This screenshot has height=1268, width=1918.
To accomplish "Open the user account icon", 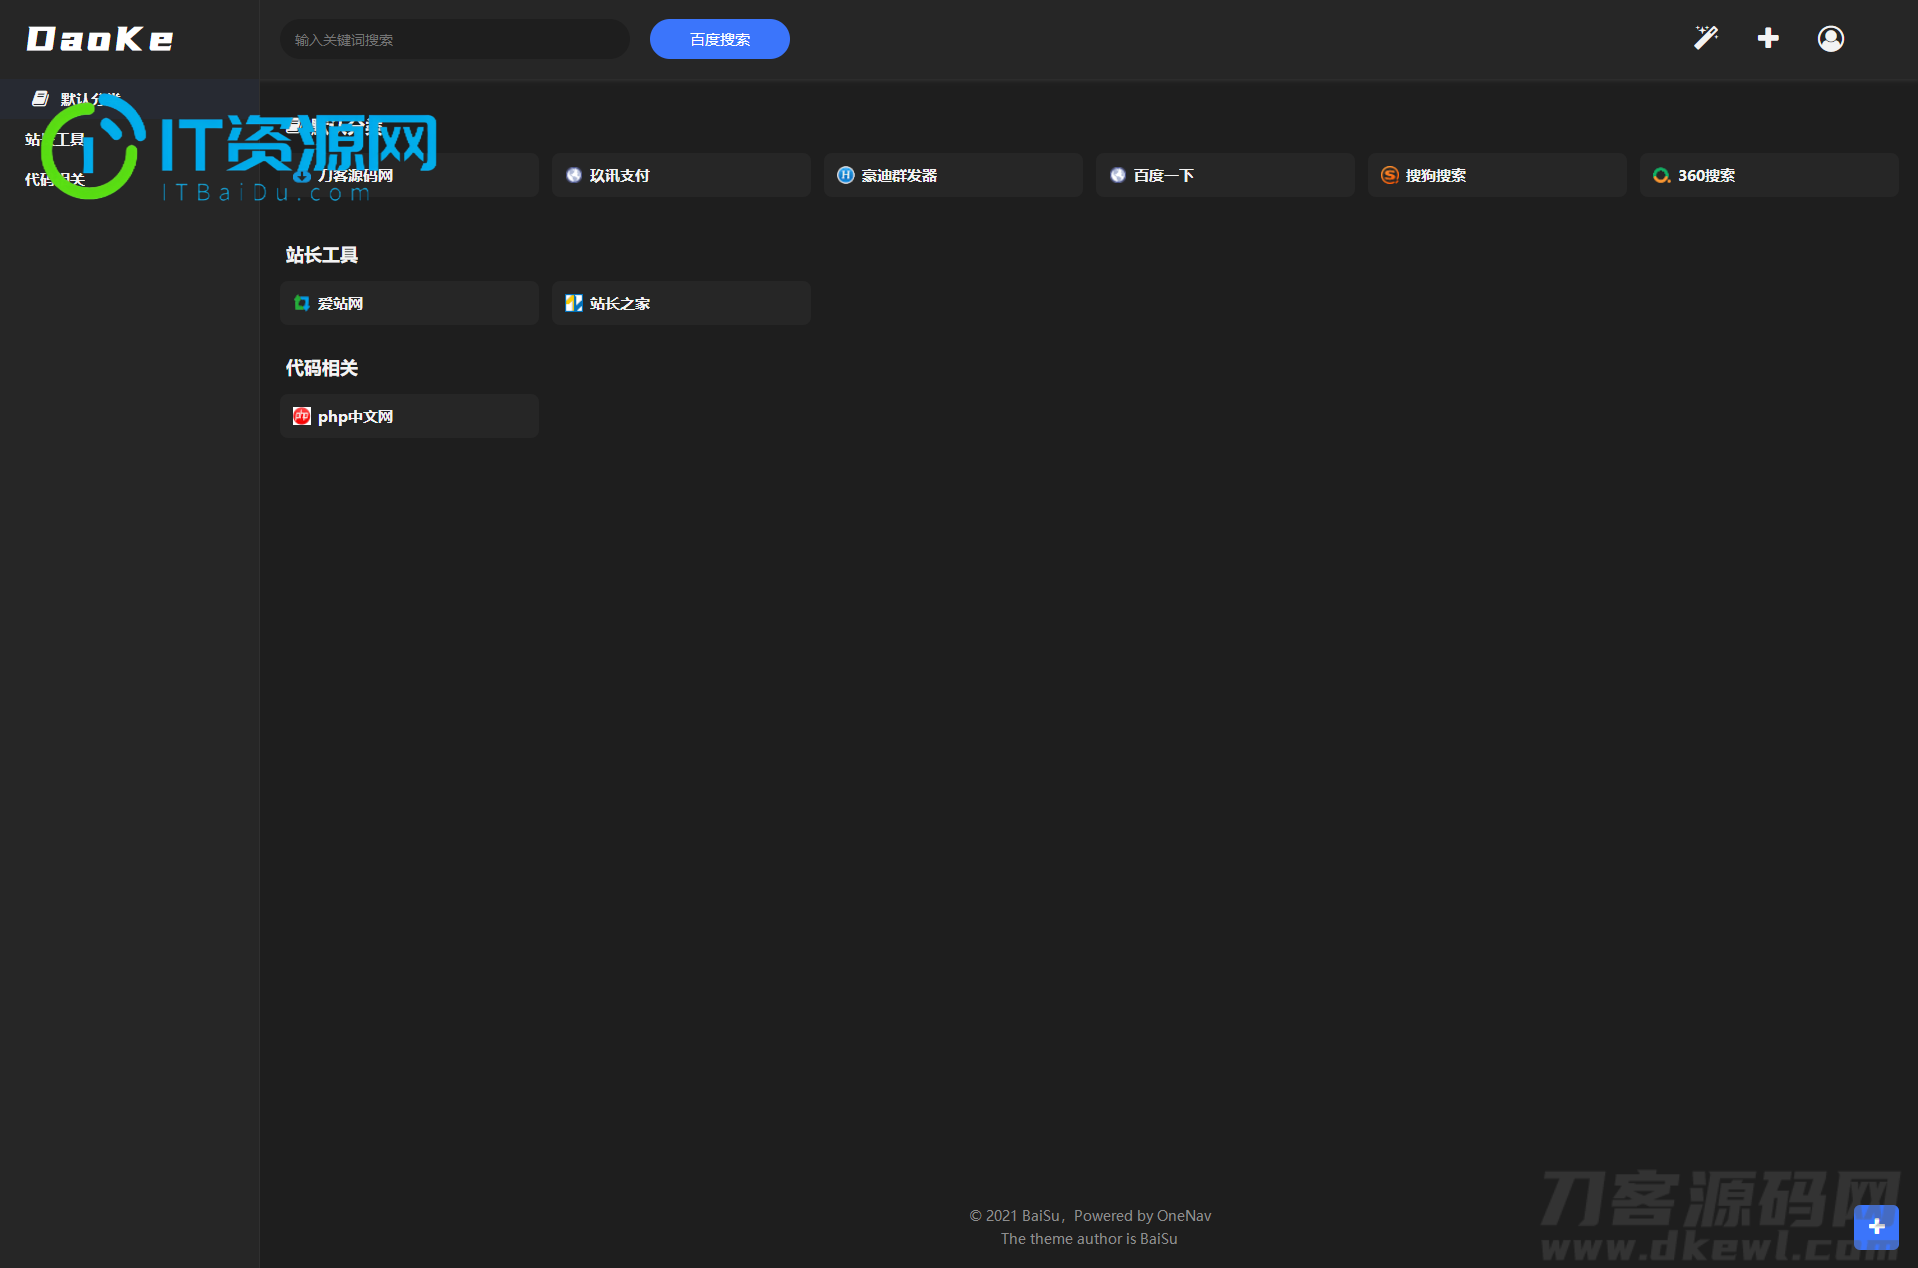I will point(1831,38).
